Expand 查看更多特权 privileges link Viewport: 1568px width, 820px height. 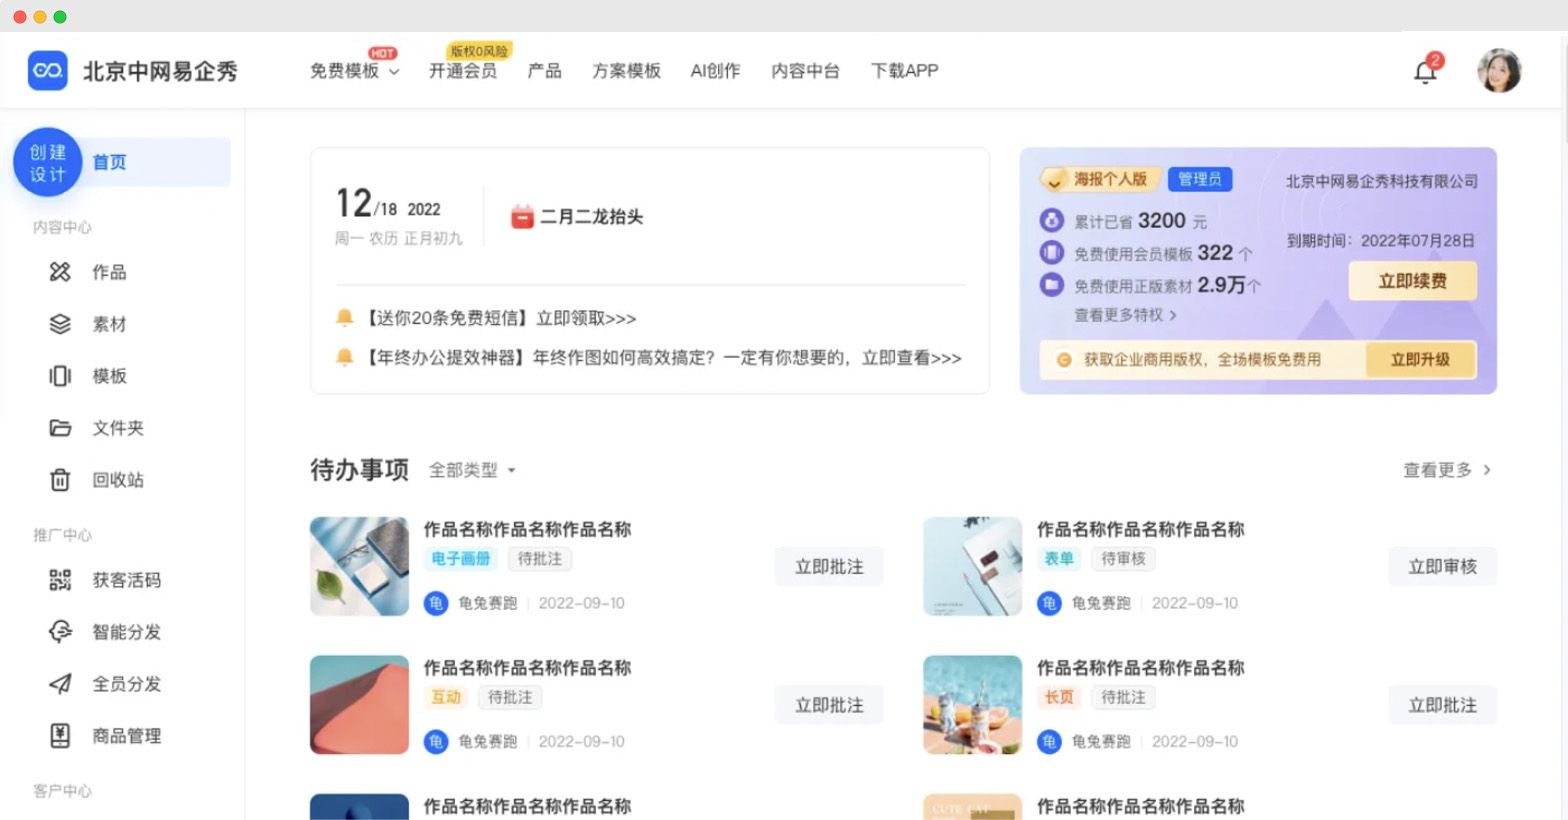[1124, 315]
